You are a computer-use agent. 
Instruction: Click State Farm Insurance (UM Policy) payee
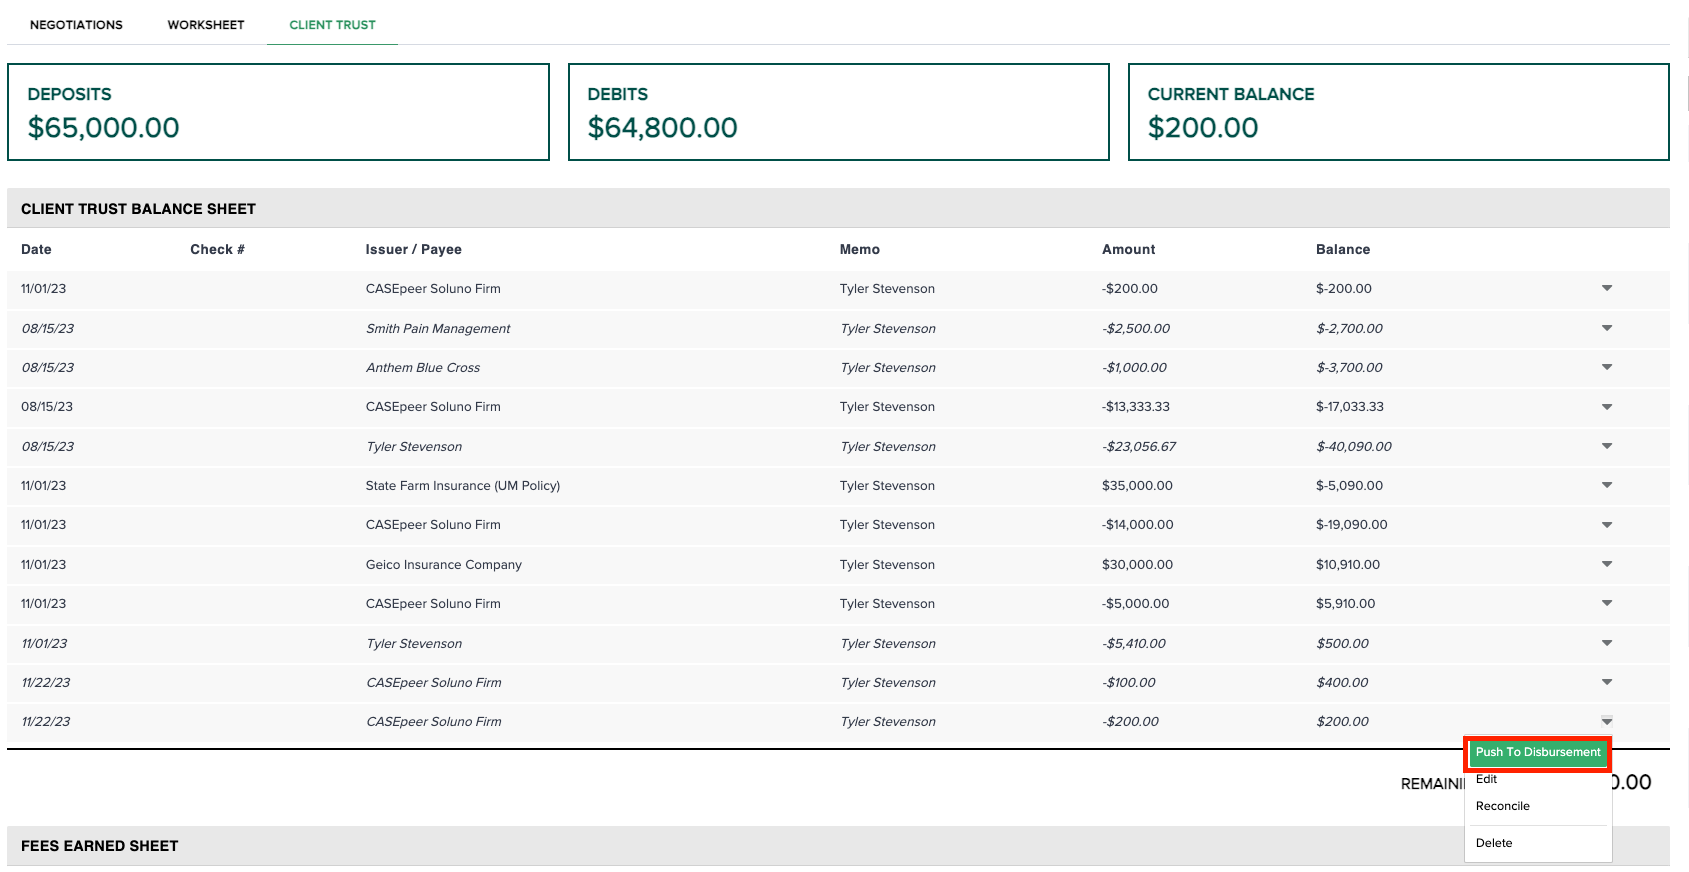(463, 485)
